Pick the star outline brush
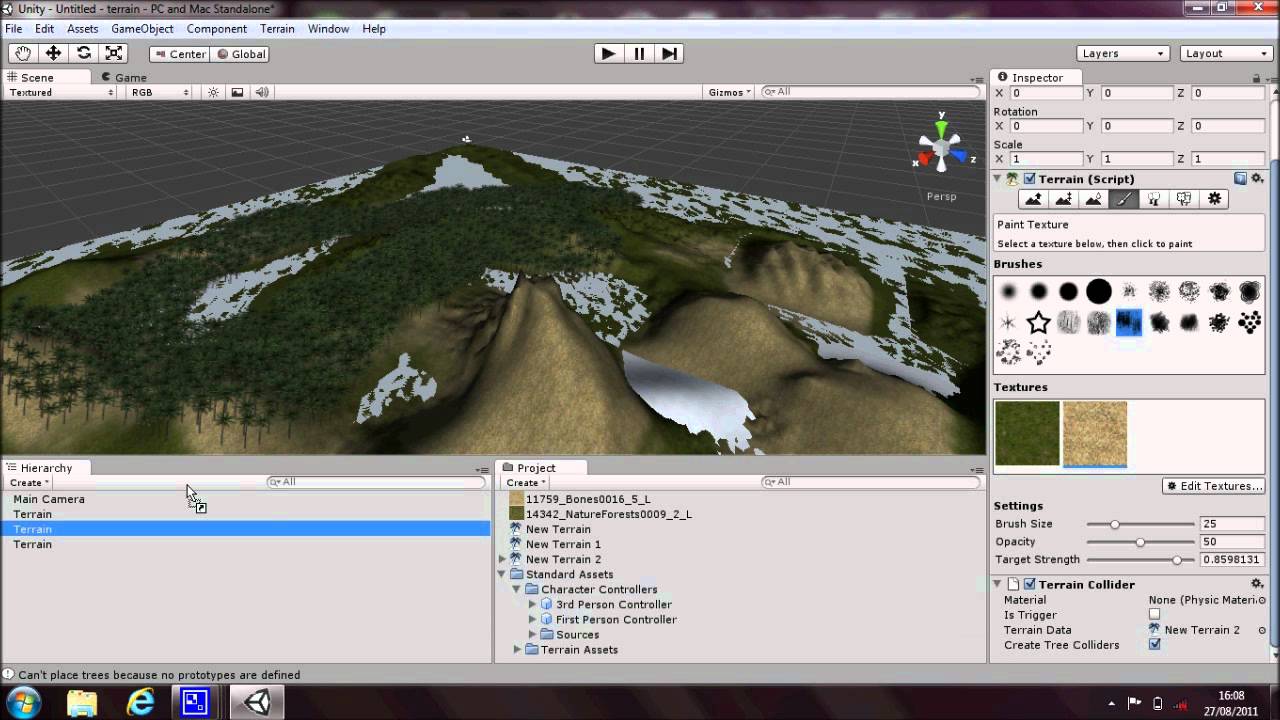 coord(1039,322)
